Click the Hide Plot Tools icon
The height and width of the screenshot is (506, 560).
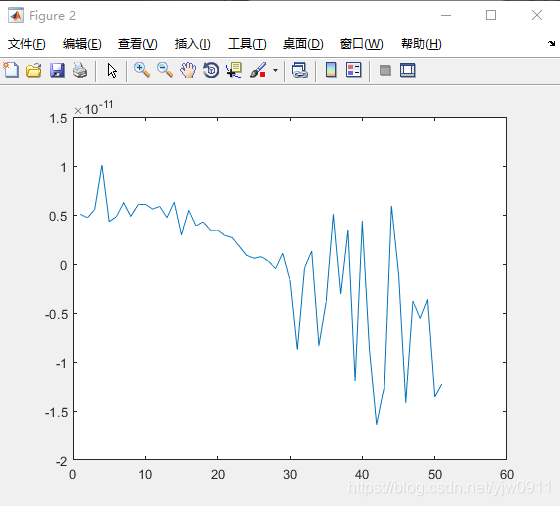(385, 70)
